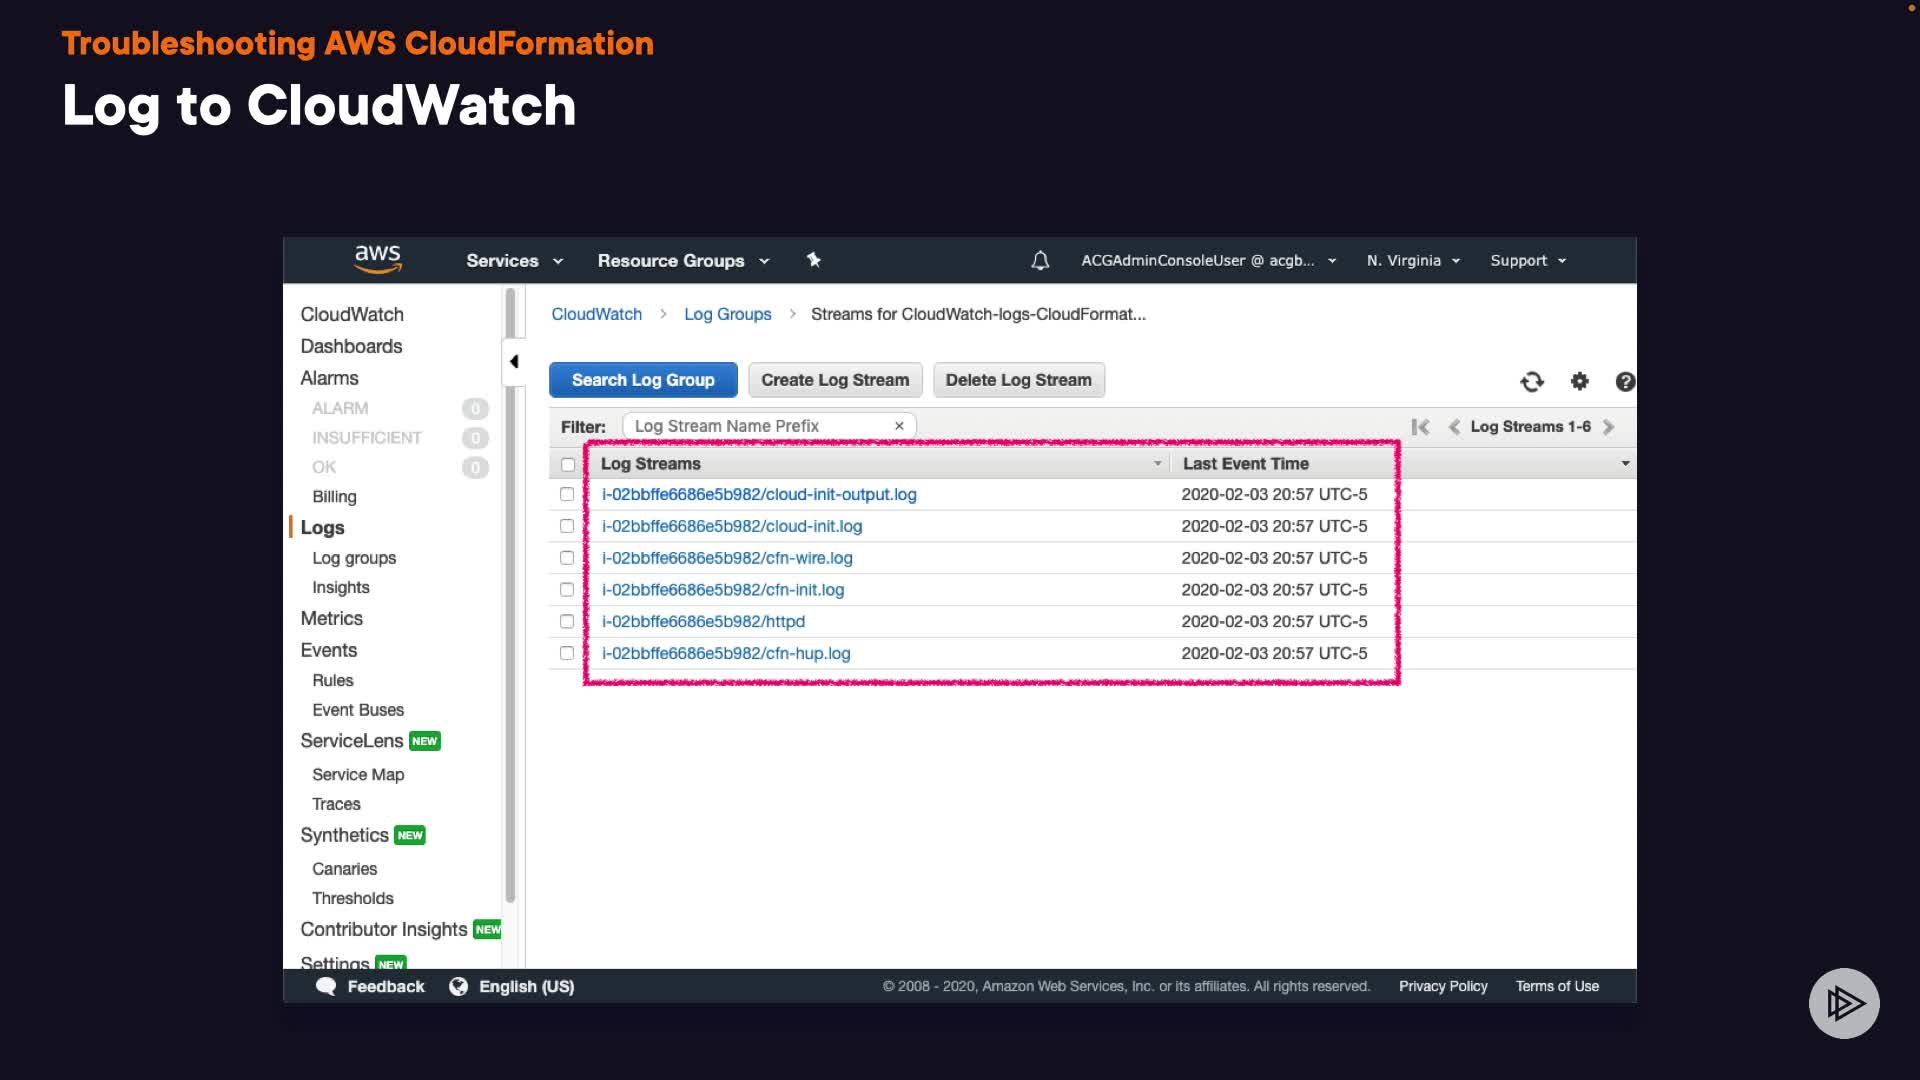Expand the Resource Groups dropdown
This screenshot has height=1080, width=1920.
tap(683, 261)
